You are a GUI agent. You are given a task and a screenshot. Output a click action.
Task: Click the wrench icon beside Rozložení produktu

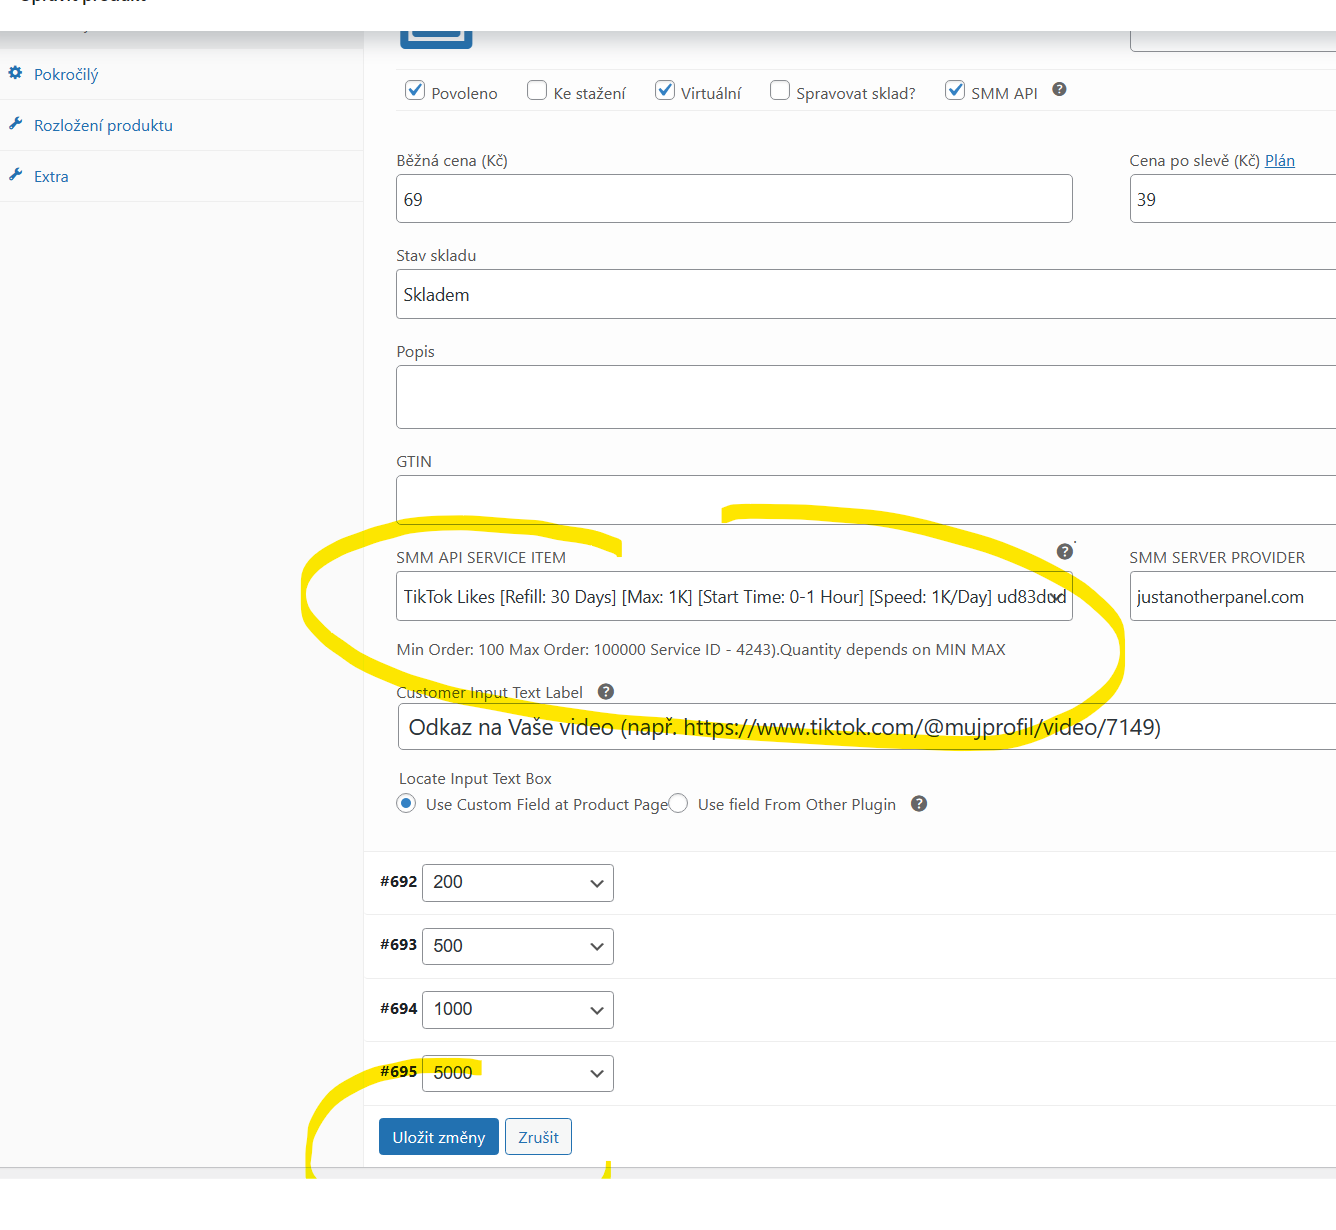15,124
